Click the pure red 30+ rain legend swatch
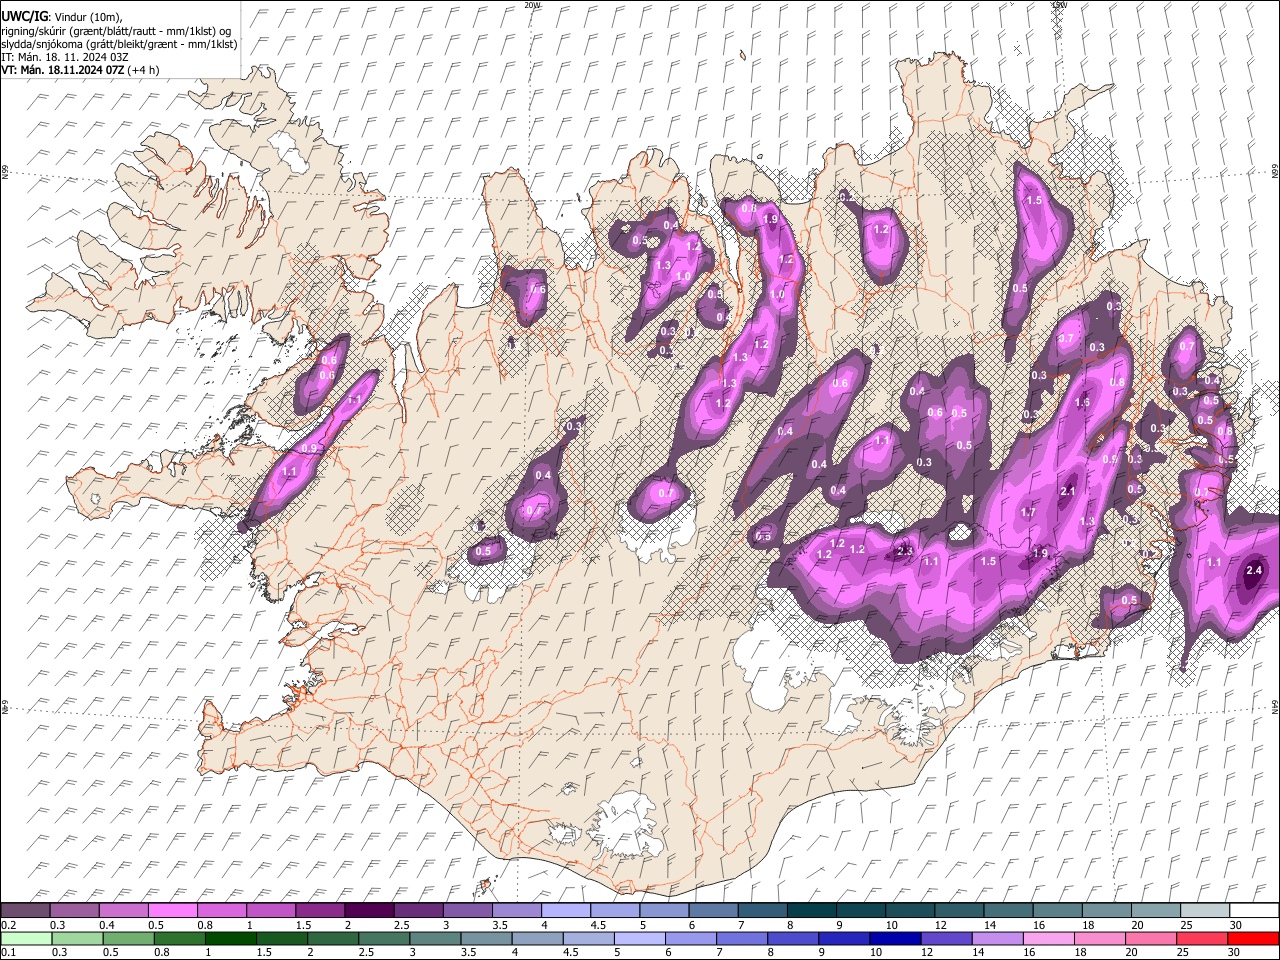 point(1252,939)
